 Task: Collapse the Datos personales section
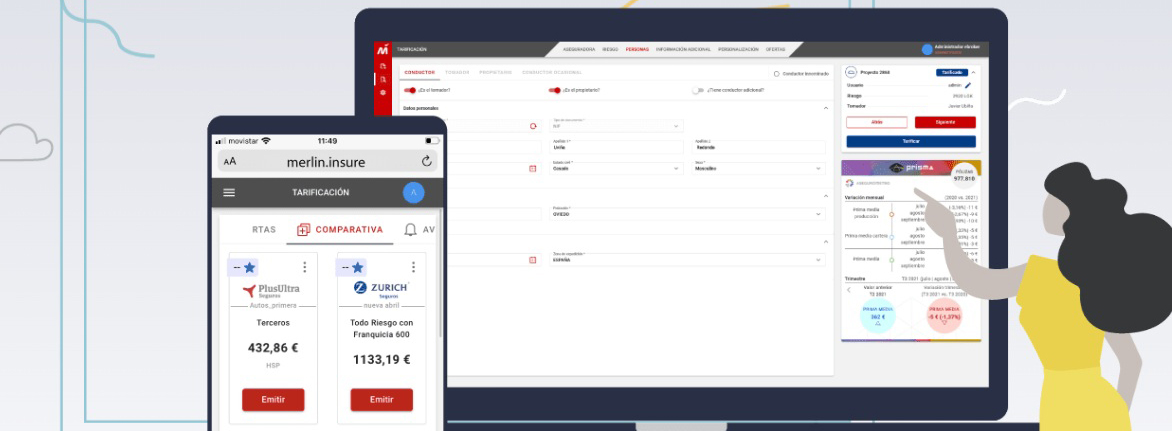pyautogui.click(x=825, y=108)
